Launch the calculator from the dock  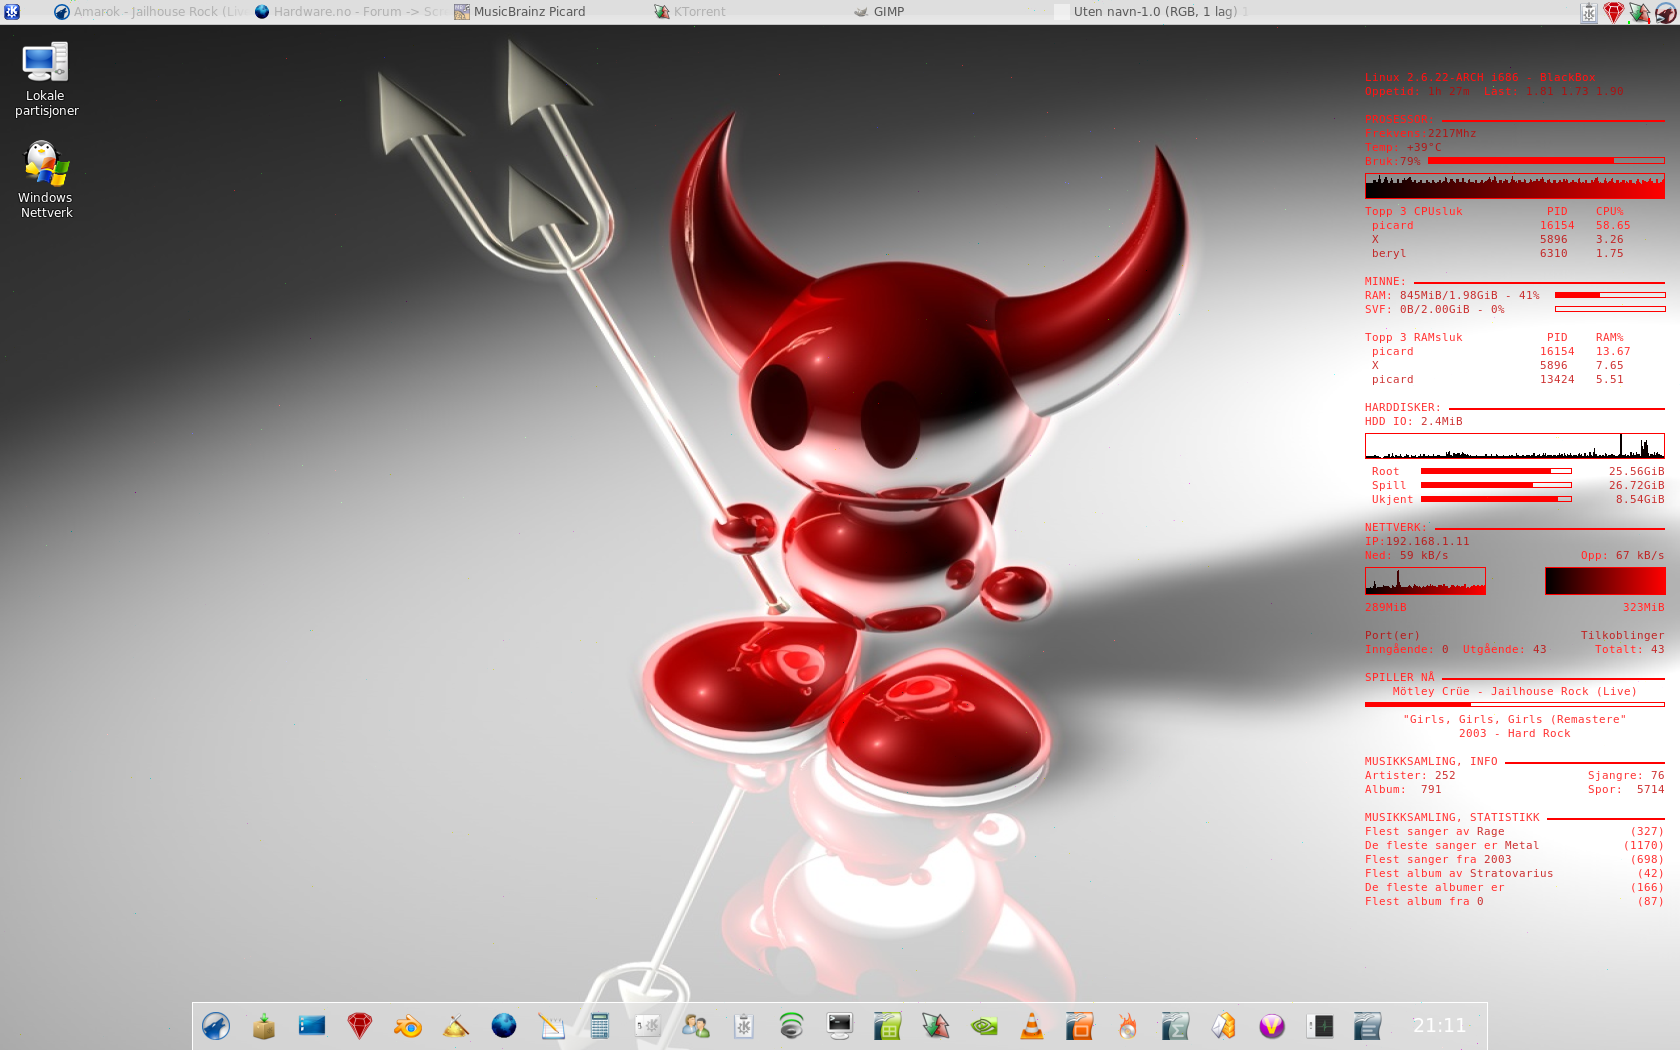[x=600, y=1026]
